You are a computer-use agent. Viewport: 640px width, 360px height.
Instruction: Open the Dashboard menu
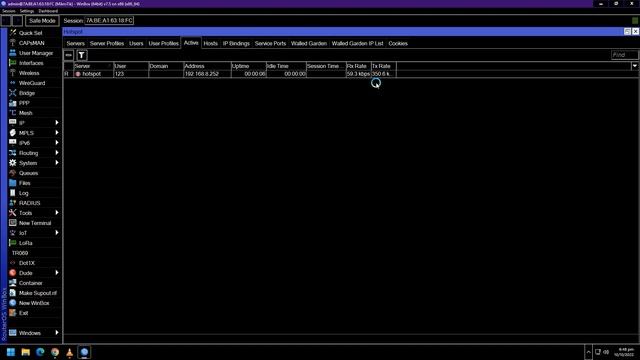48,11
